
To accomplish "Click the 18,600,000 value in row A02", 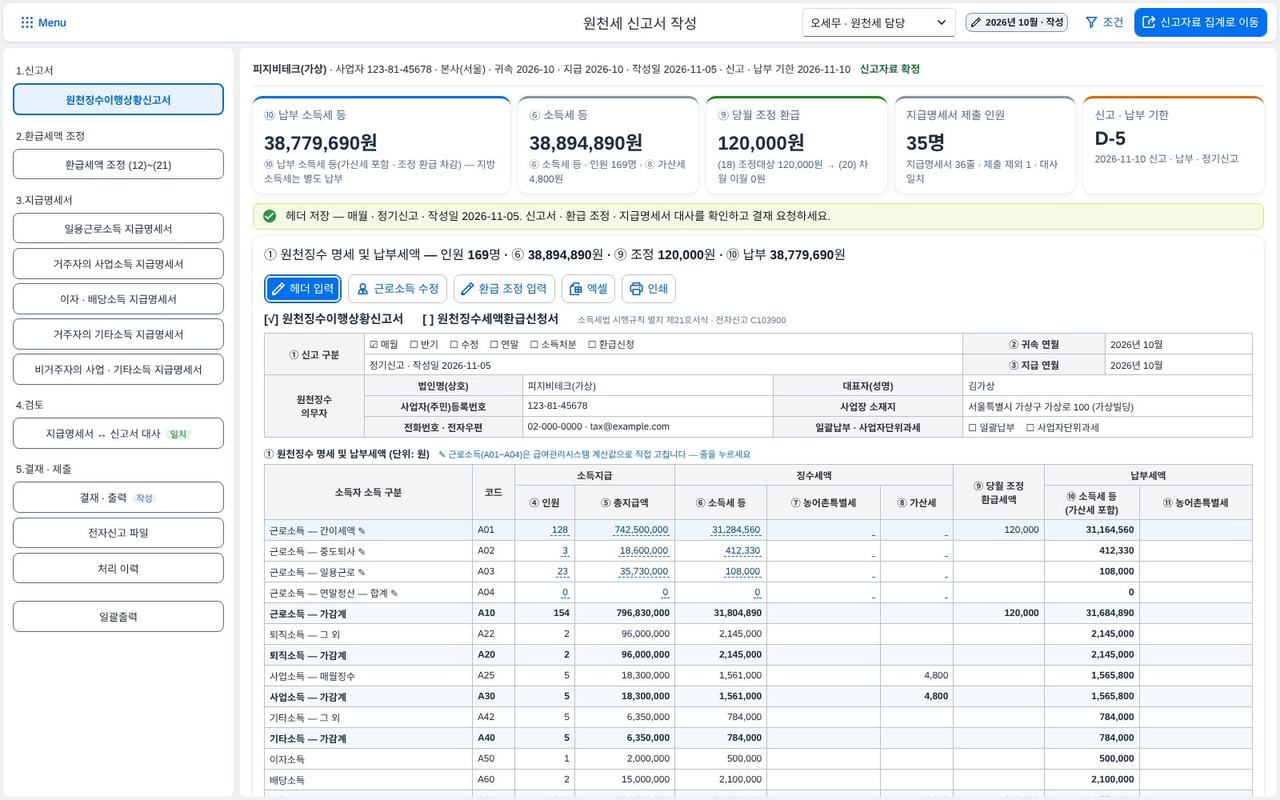I will coord(644,551).
